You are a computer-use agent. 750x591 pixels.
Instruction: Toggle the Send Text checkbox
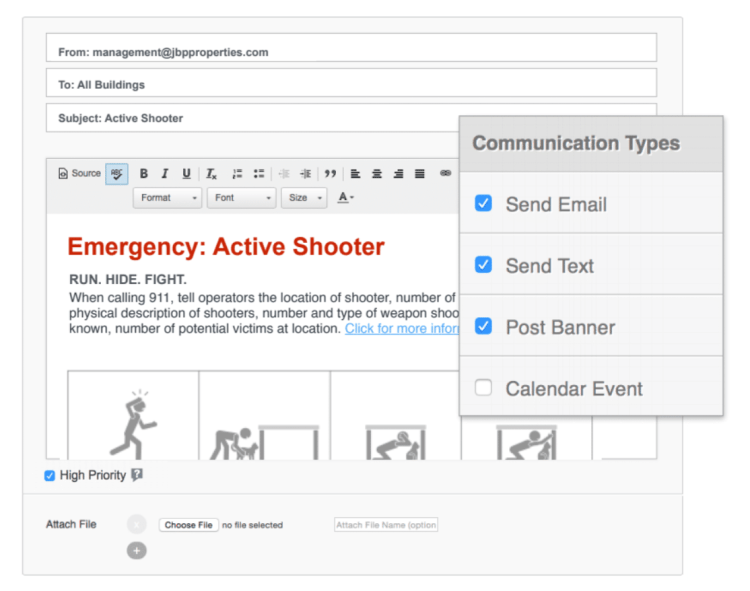click(483, 265)
